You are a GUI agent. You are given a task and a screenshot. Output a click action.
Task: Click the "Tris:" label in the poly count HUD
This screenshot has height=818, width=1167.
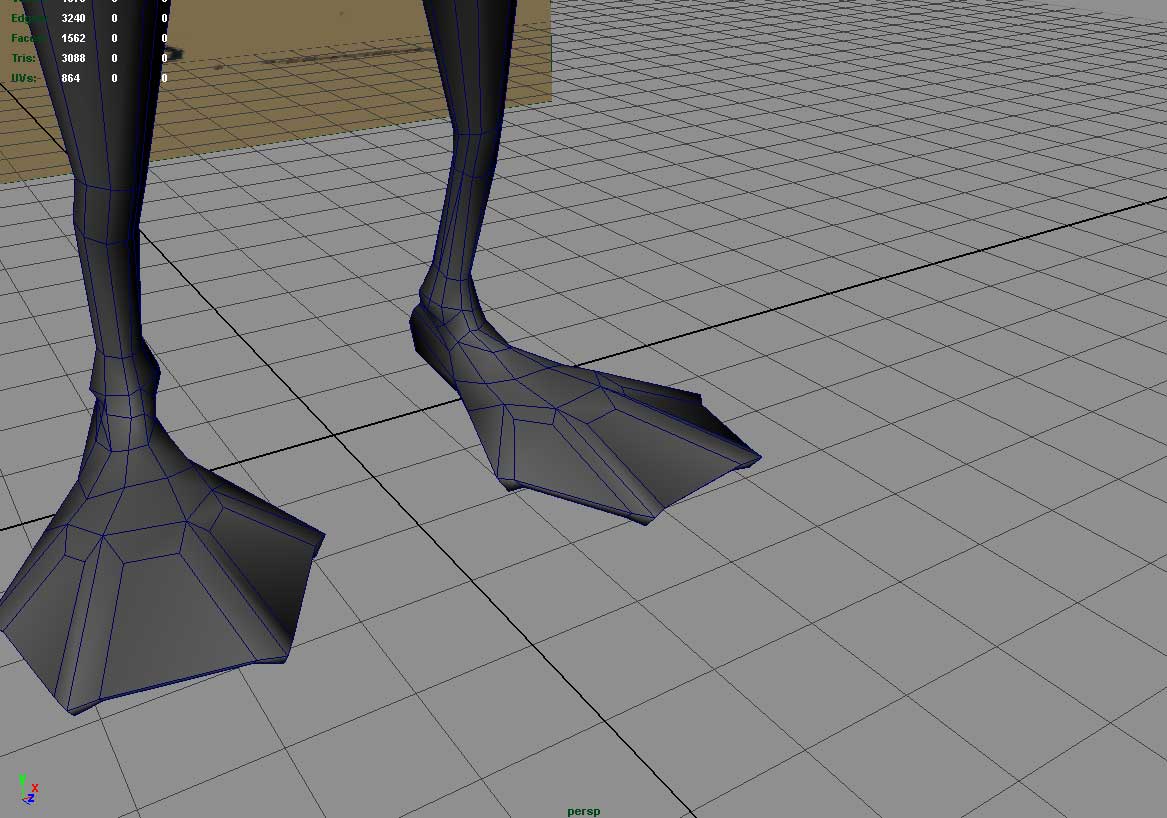tap(23, 58)
